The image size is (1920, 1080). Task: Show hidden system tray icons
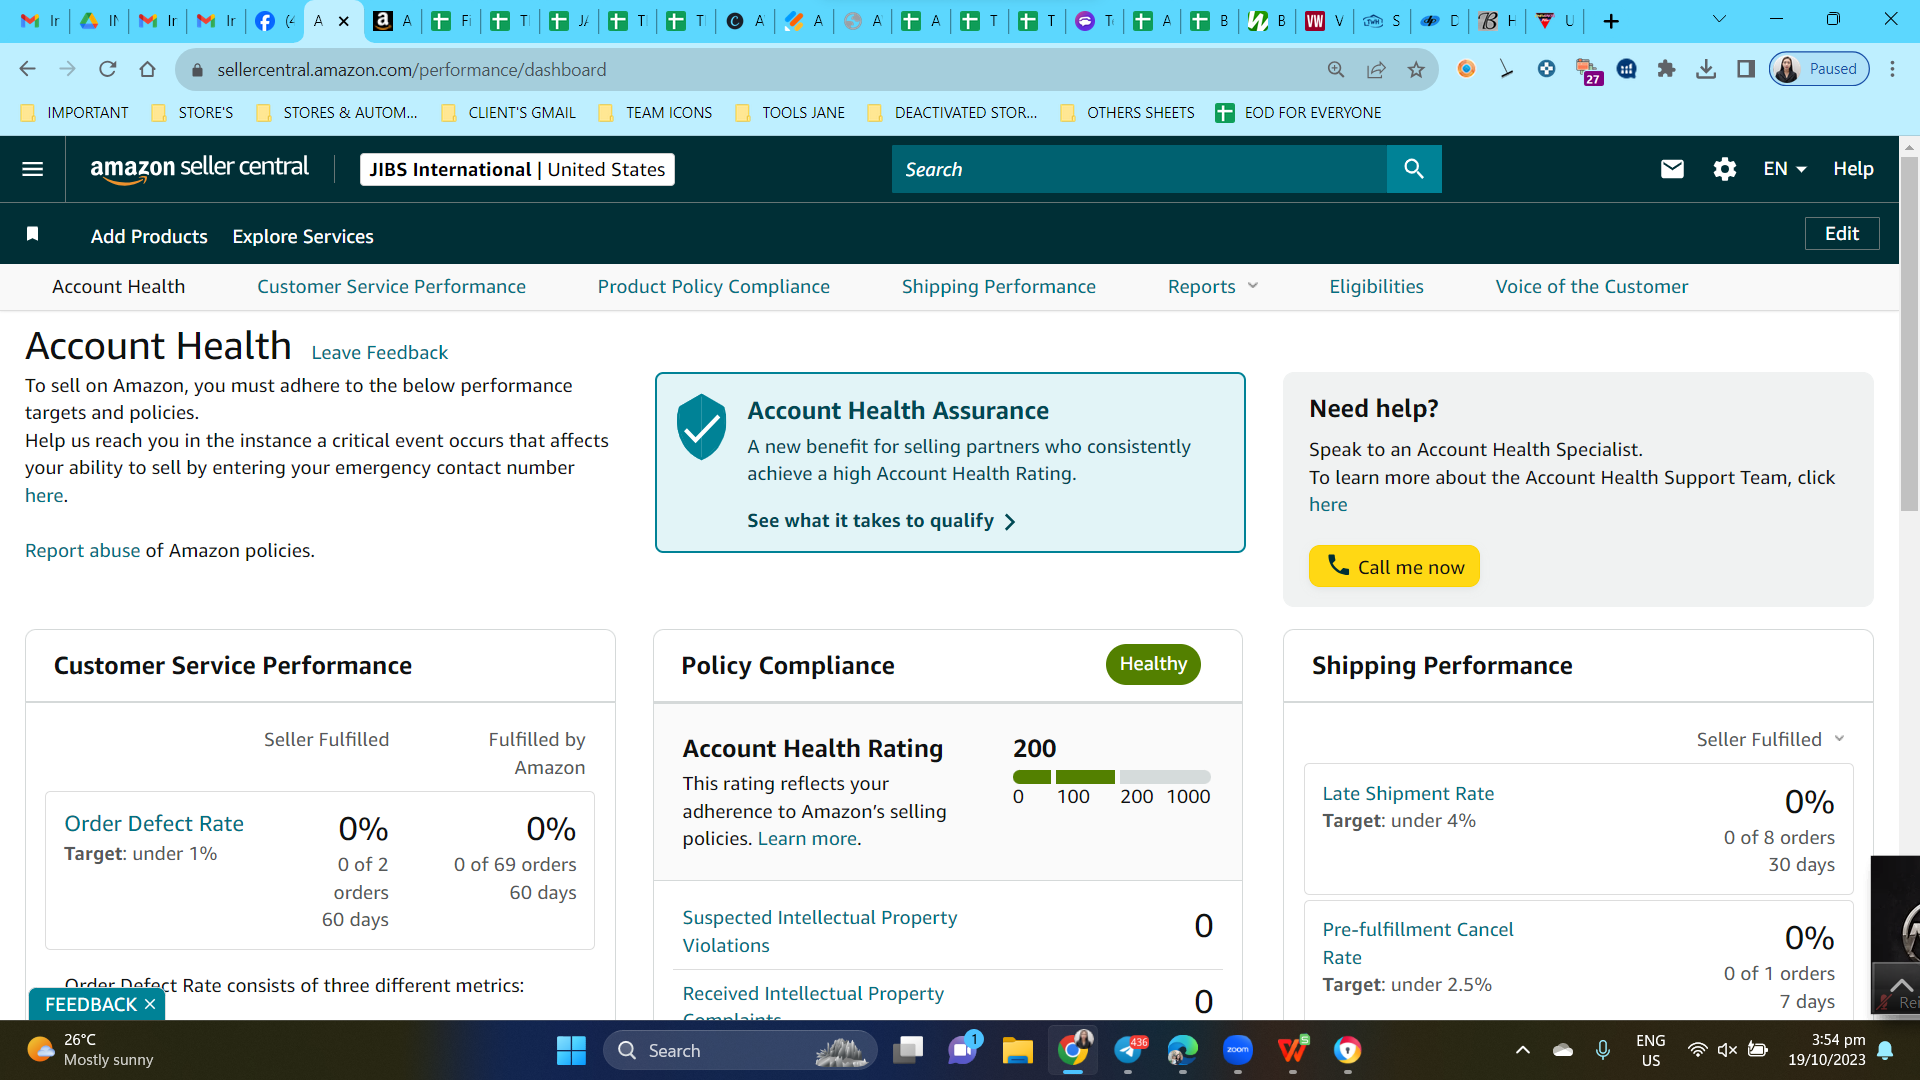tap(1522, 1050)
